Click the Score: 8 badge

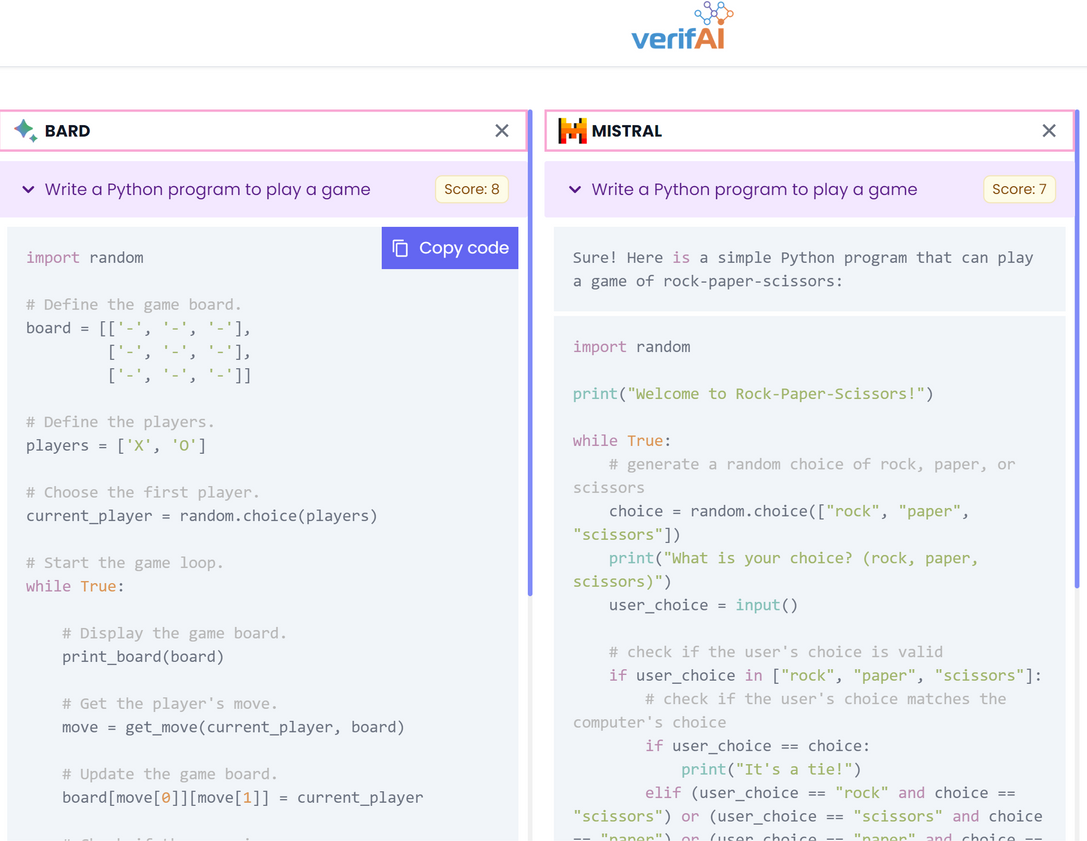point(472,189)
